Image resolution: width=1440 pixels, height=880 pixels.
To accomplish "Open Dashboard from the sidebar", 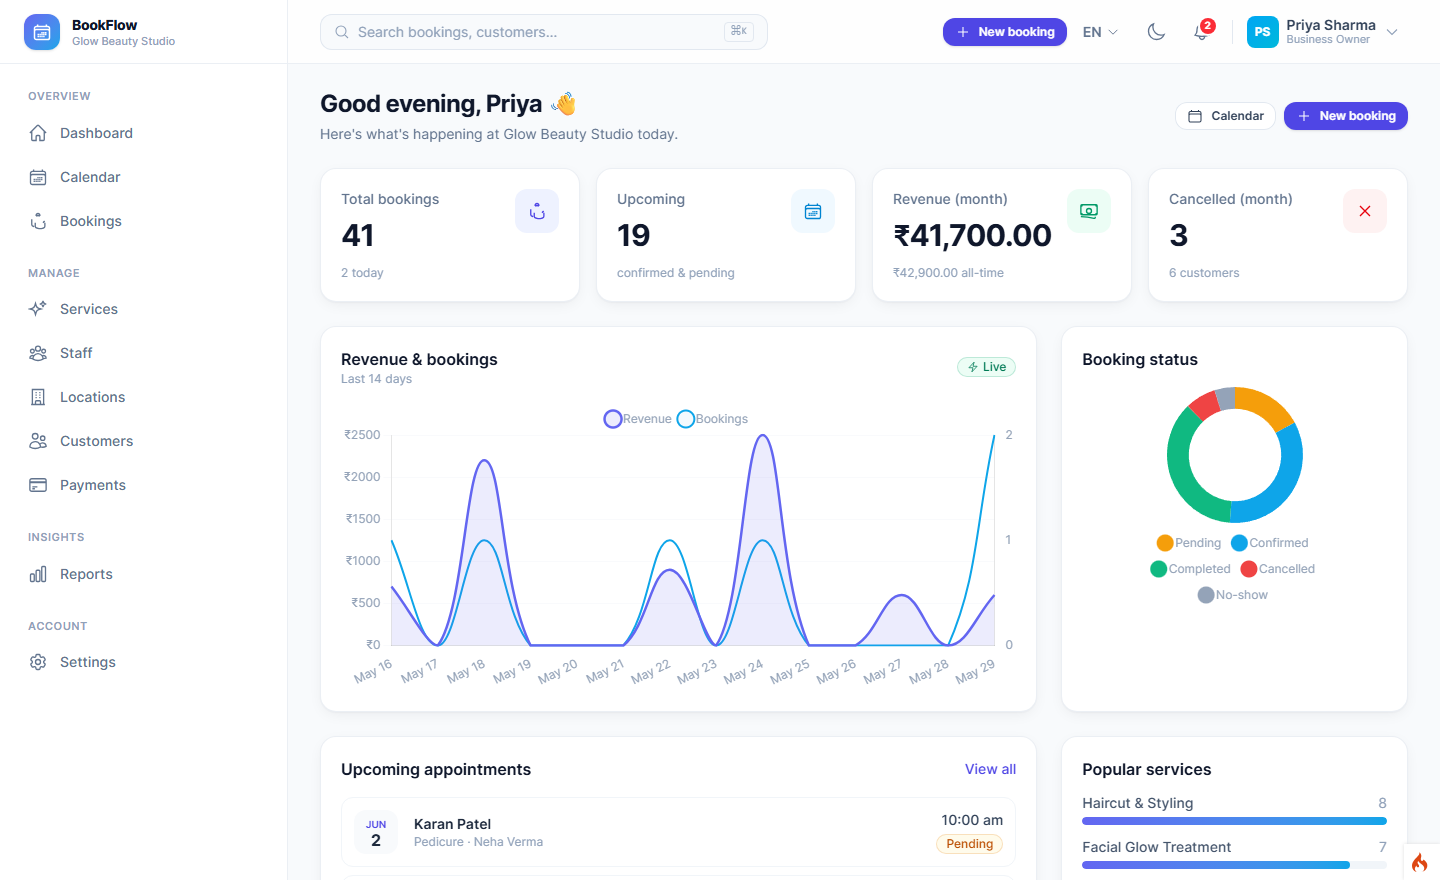I will pos(144,133).
